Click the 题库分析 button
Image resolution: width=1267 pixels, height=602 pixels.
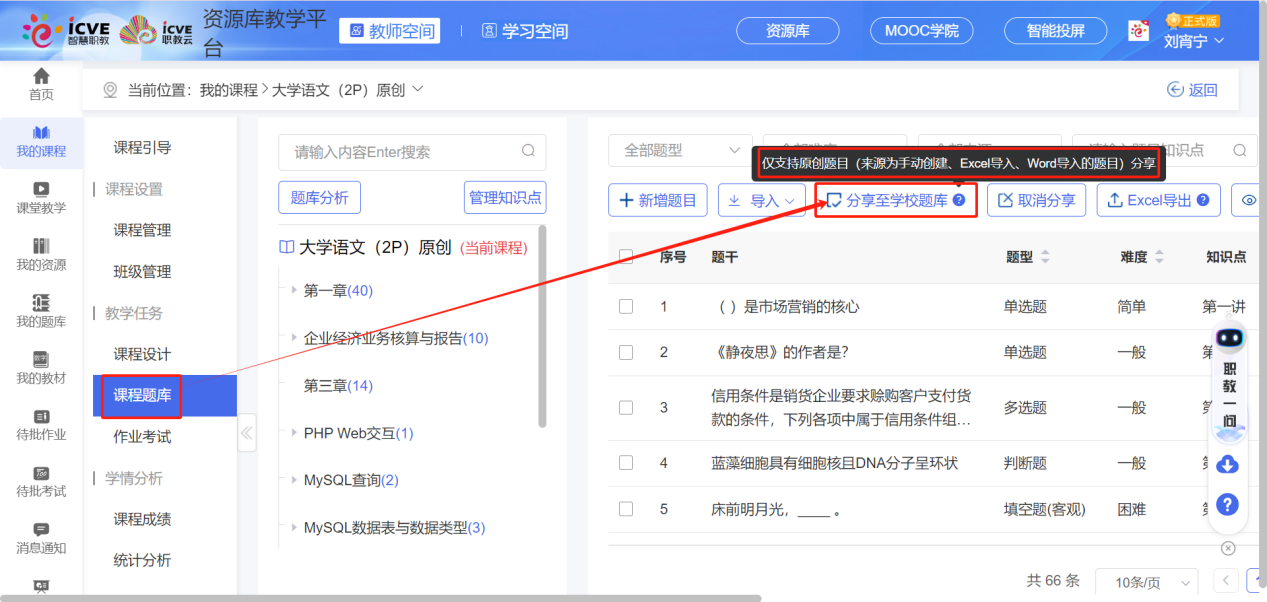tap(319, 198)
